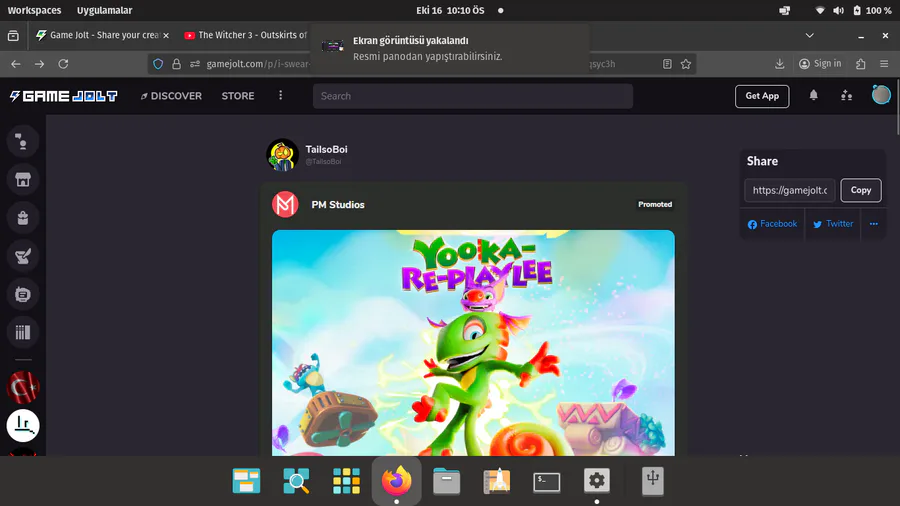Viewport: 900px width, 506px height.
Task: Open screenshot captured notification
Action: tap(450, 48)
